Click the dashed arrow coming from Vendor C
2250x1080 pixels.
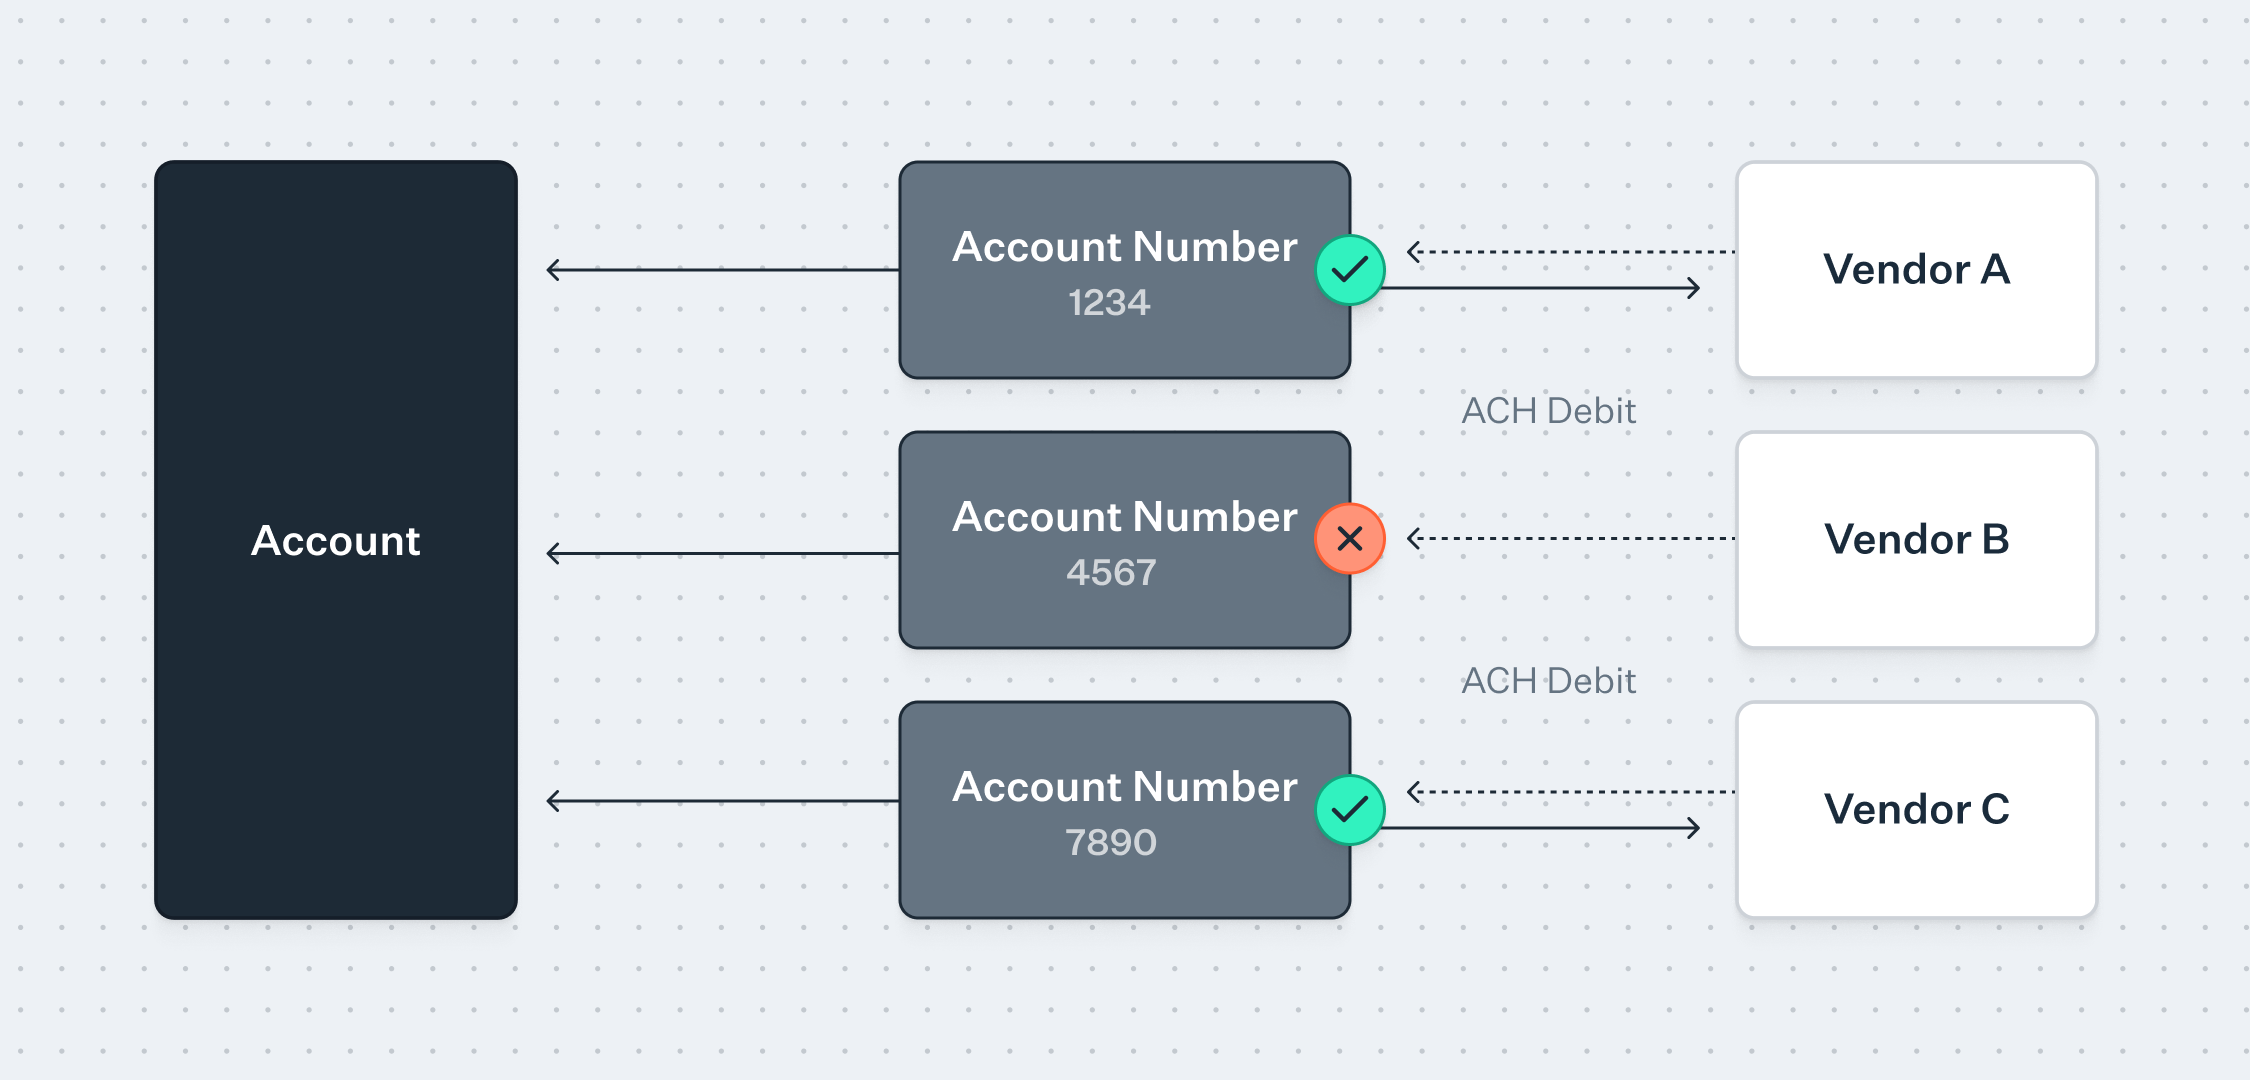1570,792
